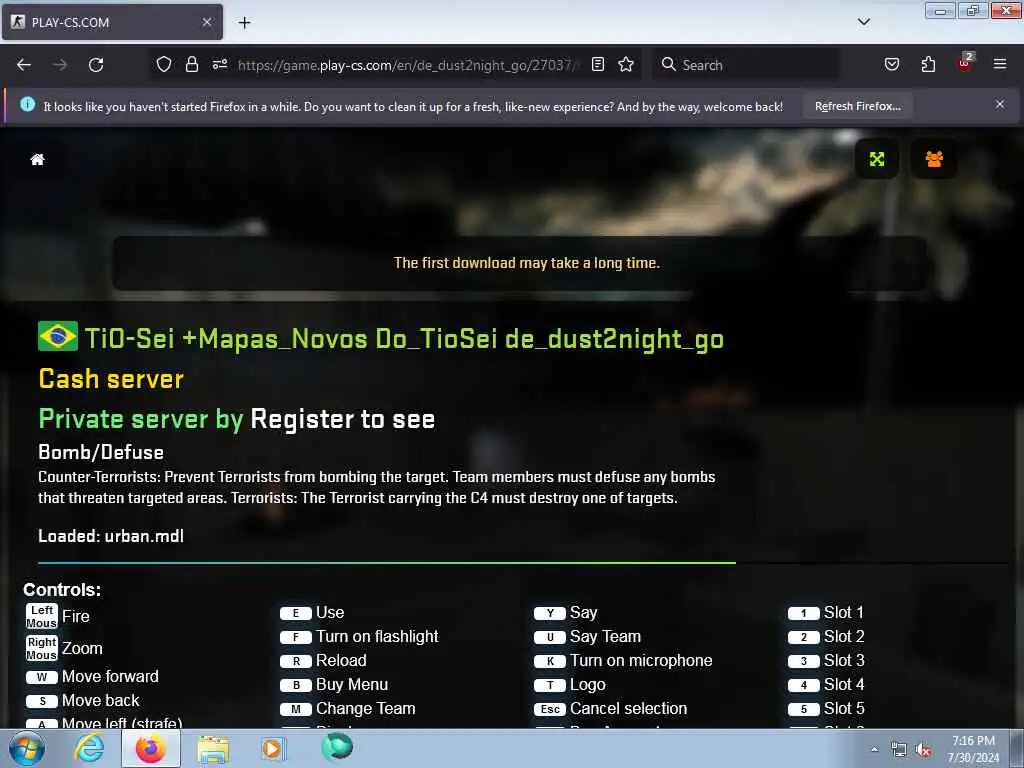Click the info icon in notification bar
This screenshot has height=768, width=1024.
point(27,104)
